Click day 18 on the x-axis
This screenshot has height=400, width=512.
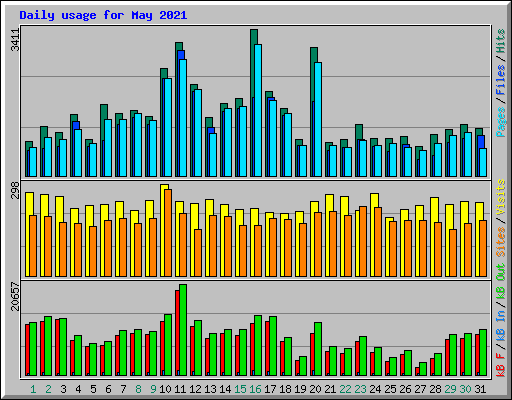point(285,389)
